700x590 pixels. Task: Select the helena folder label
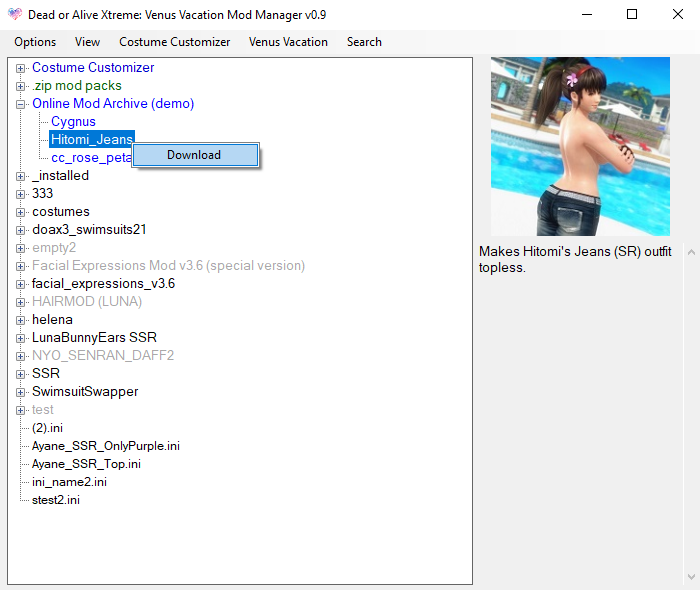(52, 320)
